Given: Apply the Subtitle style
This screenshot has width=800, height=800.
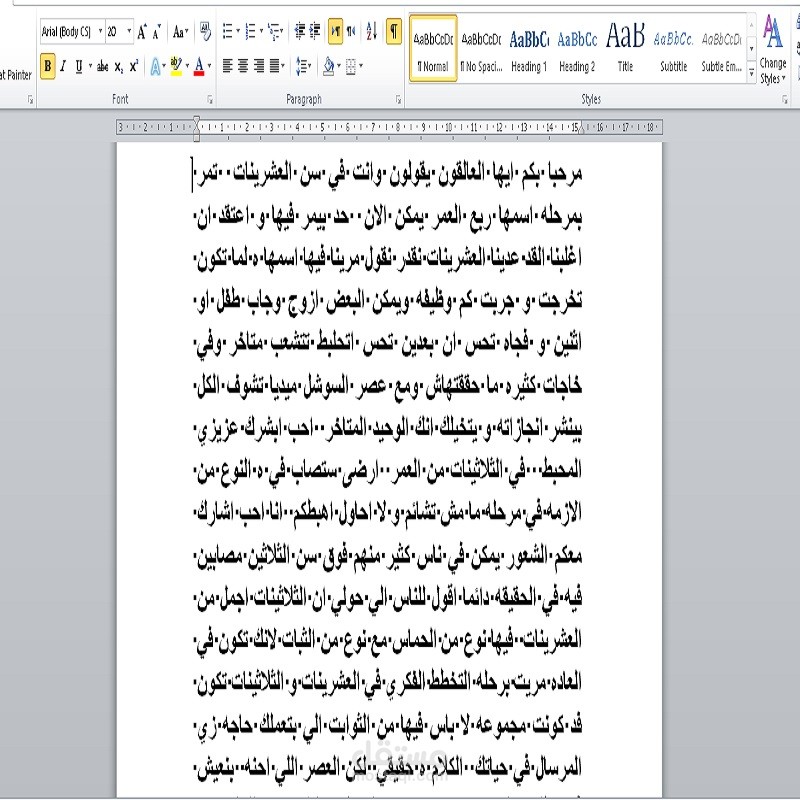Looking at the screenshot, I should pos(673,49).
